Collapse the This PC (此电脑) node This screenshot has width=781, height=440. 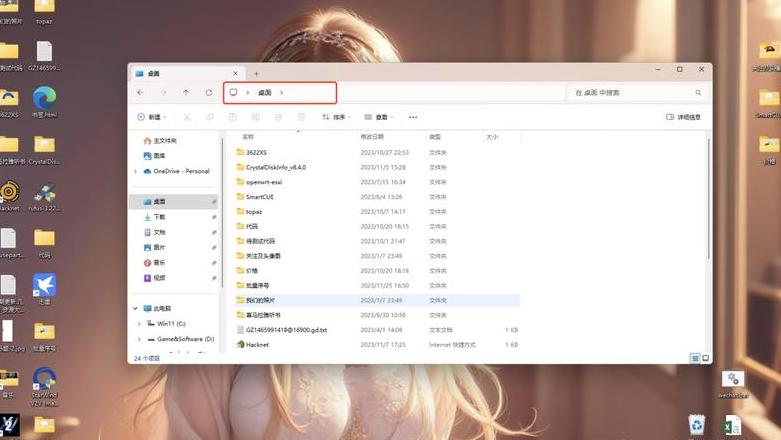coord(135,308)
